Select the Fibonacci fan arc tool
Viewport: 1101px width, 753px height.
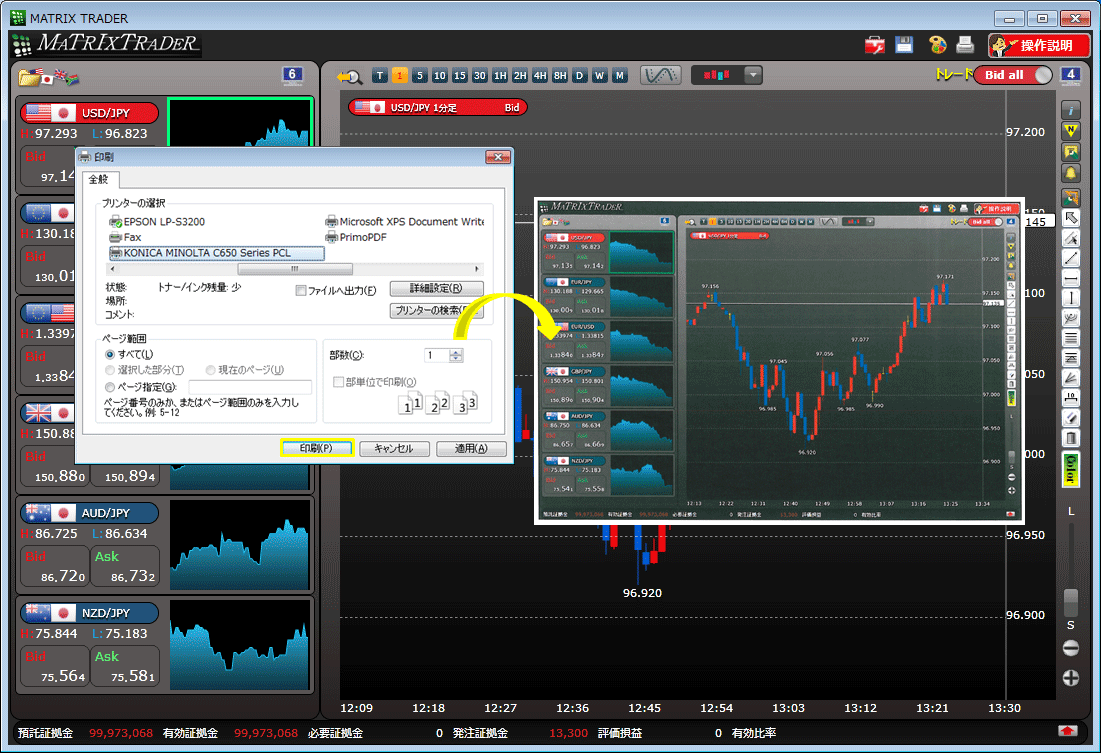pyautogui.click(x=1070, y=318)
